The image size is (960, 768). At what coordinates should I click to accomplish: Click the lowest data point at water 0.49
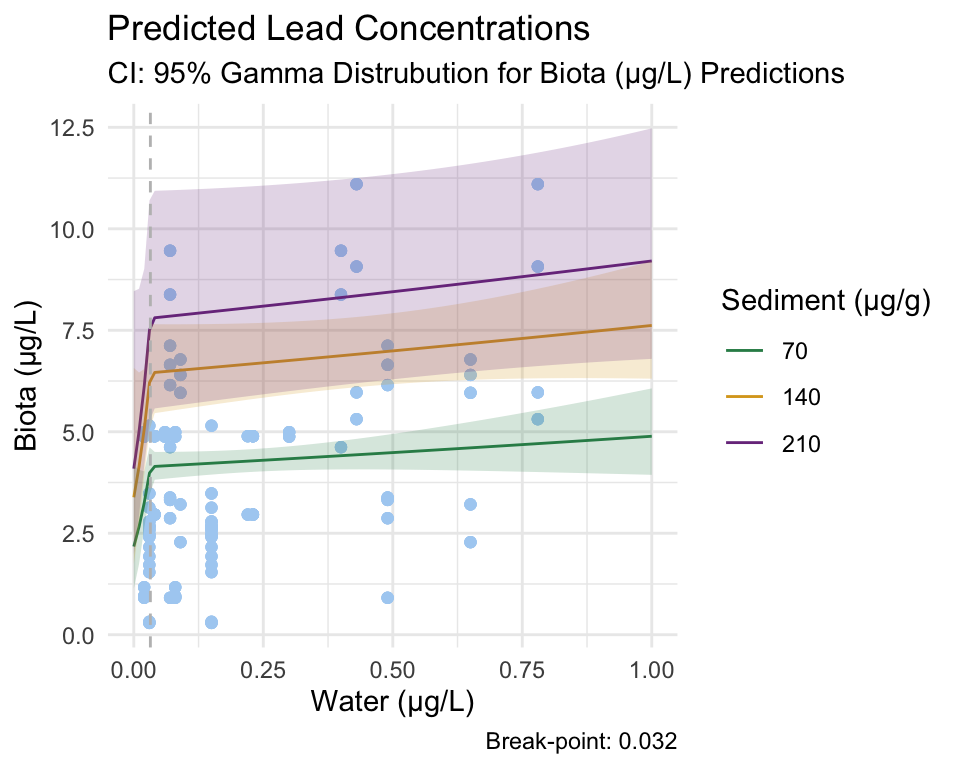(x=387, y=597)
